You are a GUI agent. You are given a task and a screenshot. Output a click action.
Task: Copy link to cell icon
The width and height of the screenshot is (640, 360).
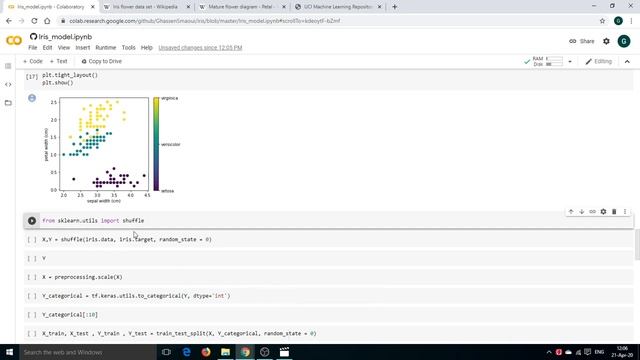[x=592, y=211]
